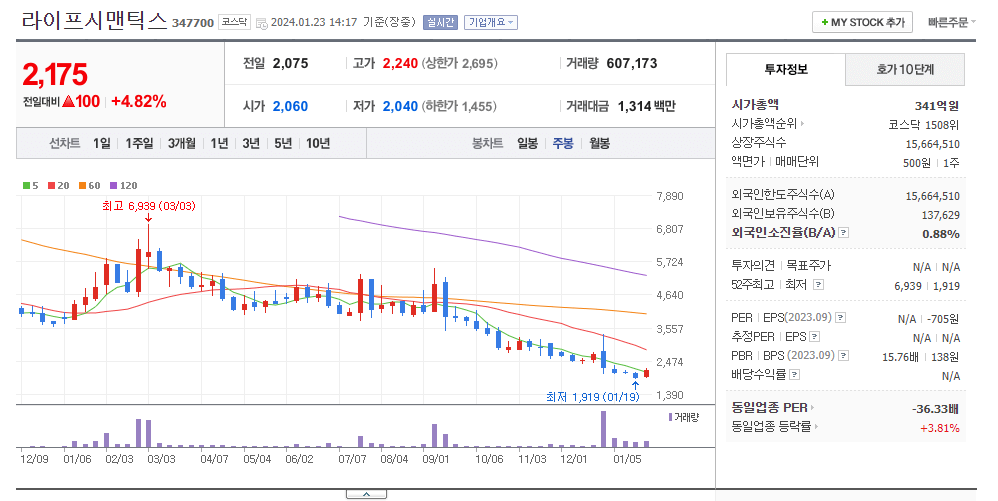Image resolution: width=998 pixels, height=501 pixels.
Task: Click the 저가 value 2,040
Action: coord(400,106)
